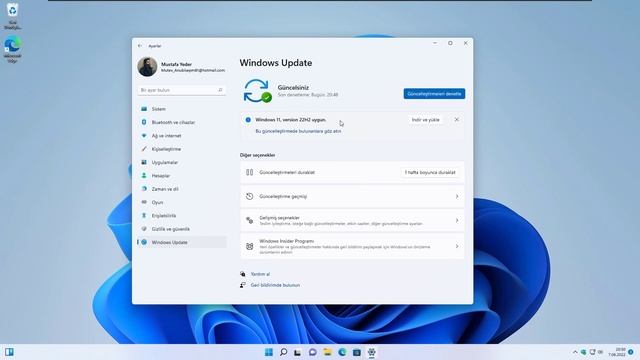The width and height of the screenshot is (640, 360).
Task: Show hidden system tray icons
Action: 575,352
